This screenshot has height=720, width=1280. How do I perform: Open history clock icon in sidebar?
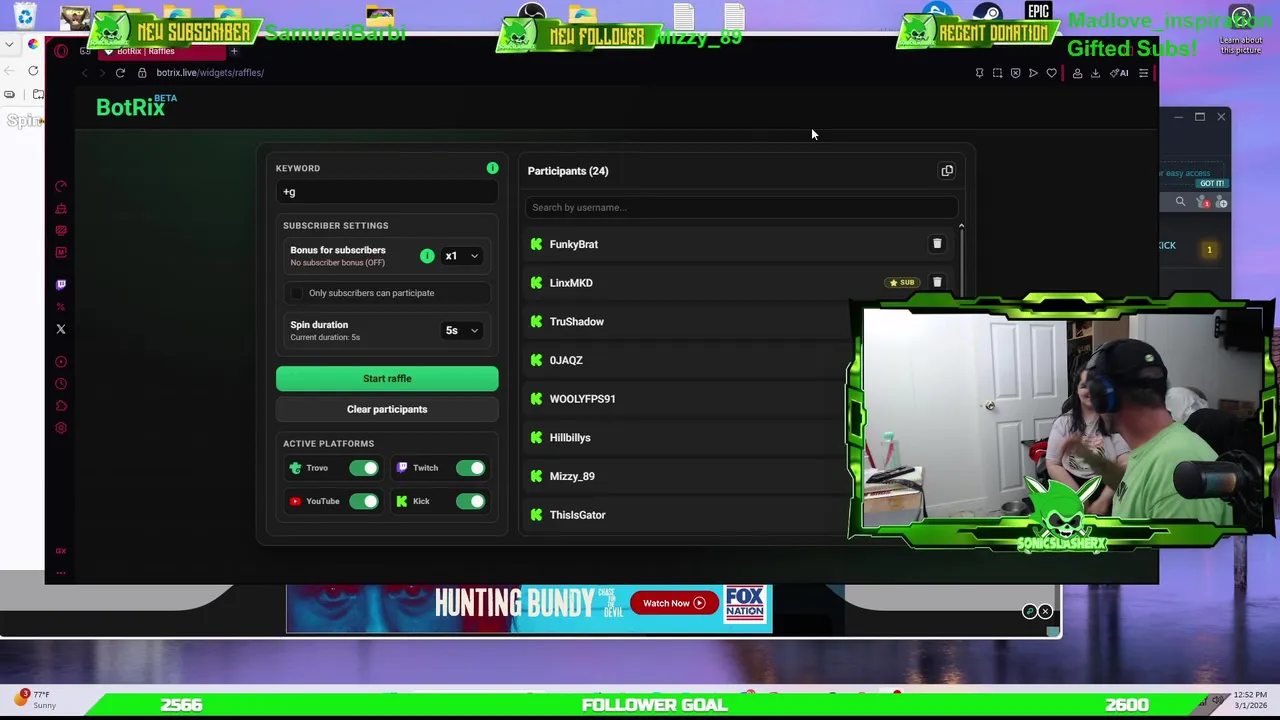(61, 384)
